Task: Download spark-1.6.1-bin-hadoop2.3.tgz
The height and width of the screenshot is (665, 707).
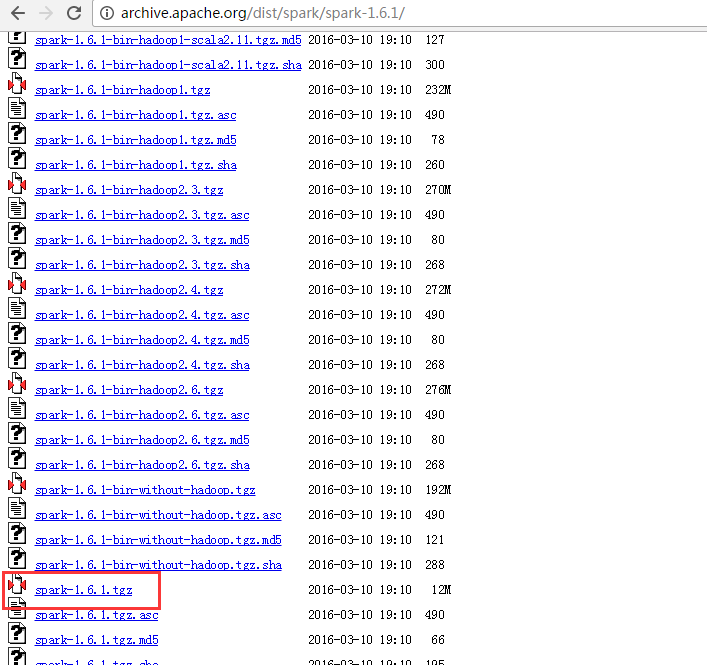Action: tap(129, 190)
